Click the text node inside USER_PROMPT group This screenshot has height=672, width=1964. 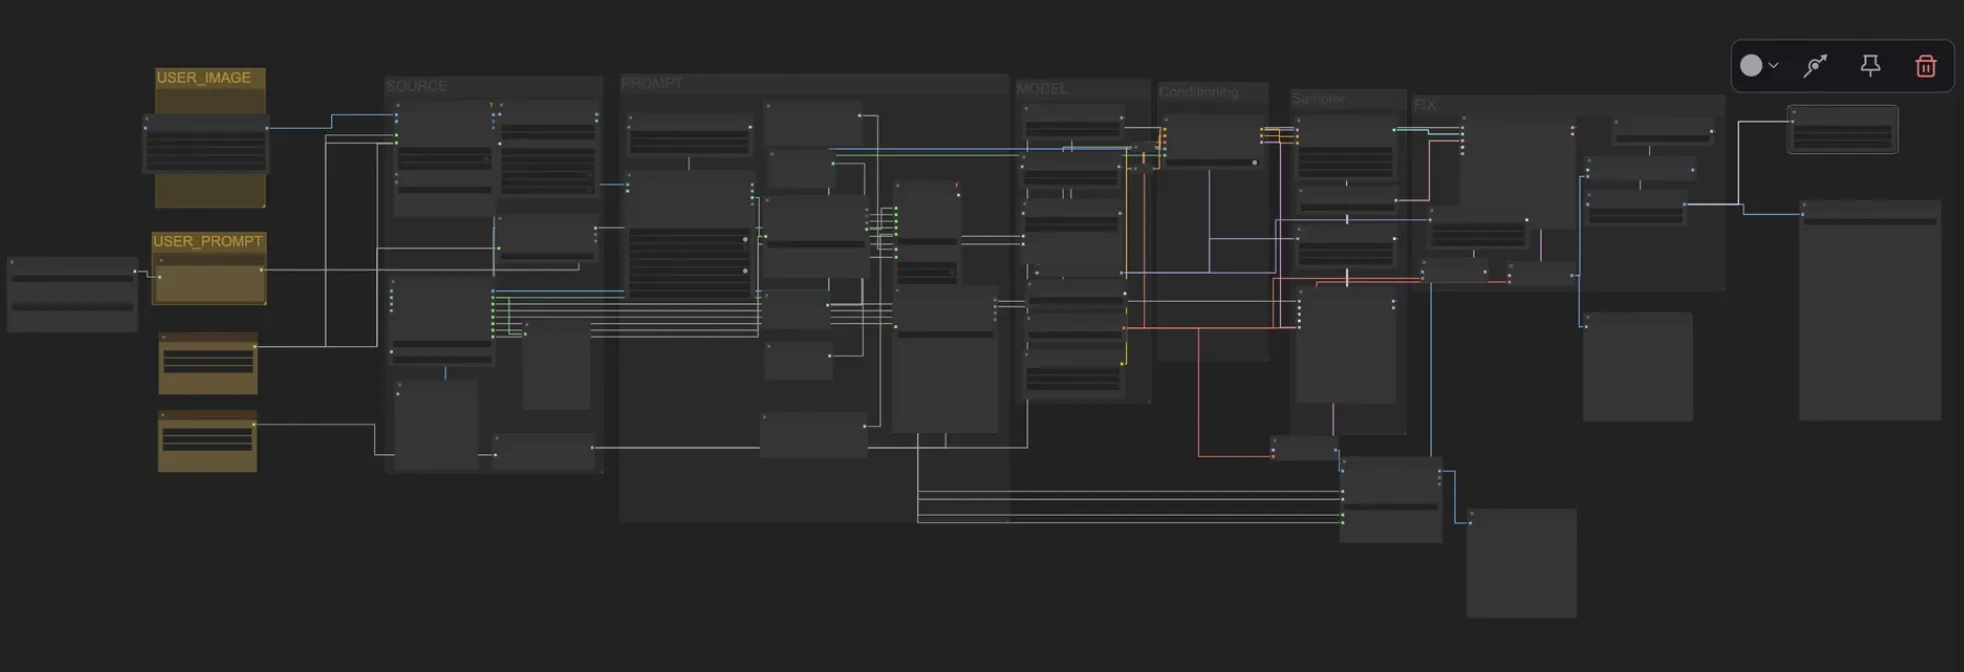[209, 280]
